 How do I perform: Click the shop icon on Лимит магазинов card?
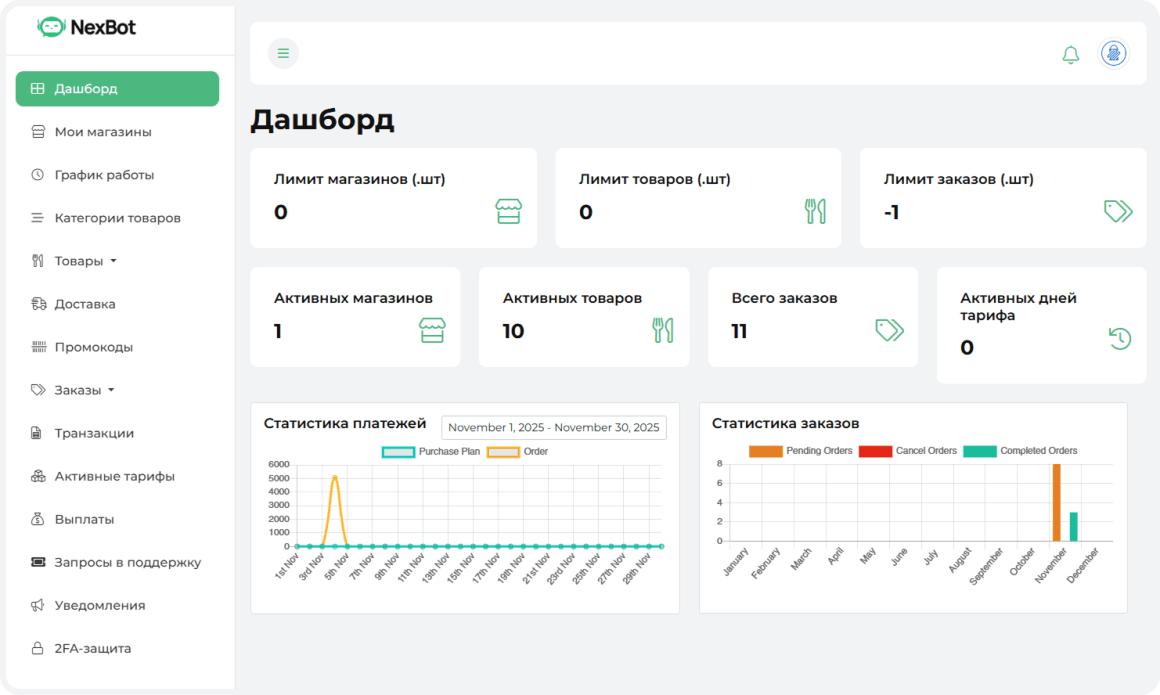pos(510,212)
